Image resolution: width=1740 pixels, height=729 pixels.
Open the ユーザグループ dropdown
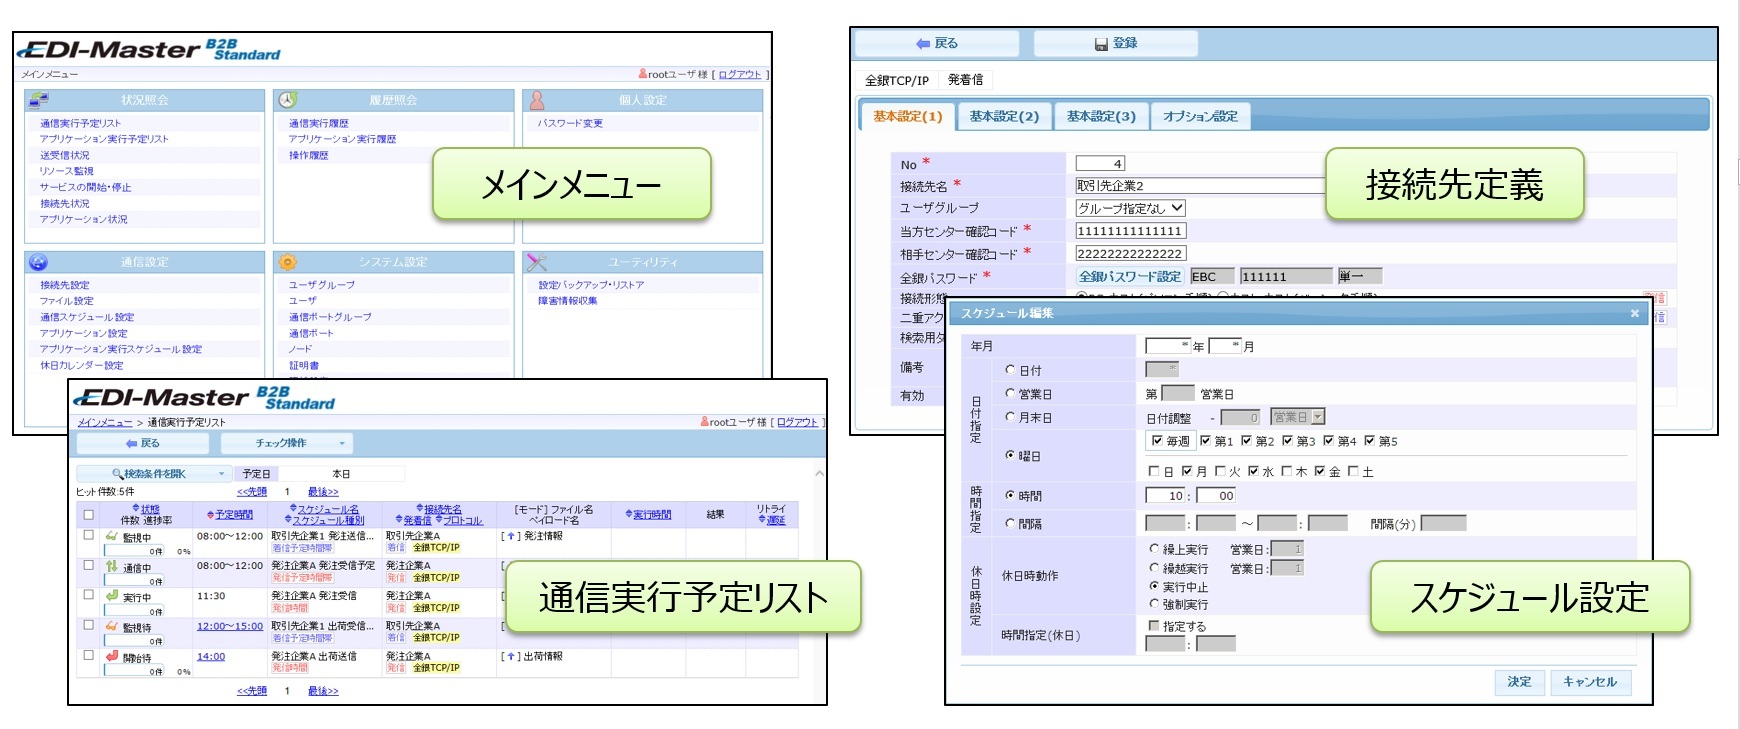1130,208
